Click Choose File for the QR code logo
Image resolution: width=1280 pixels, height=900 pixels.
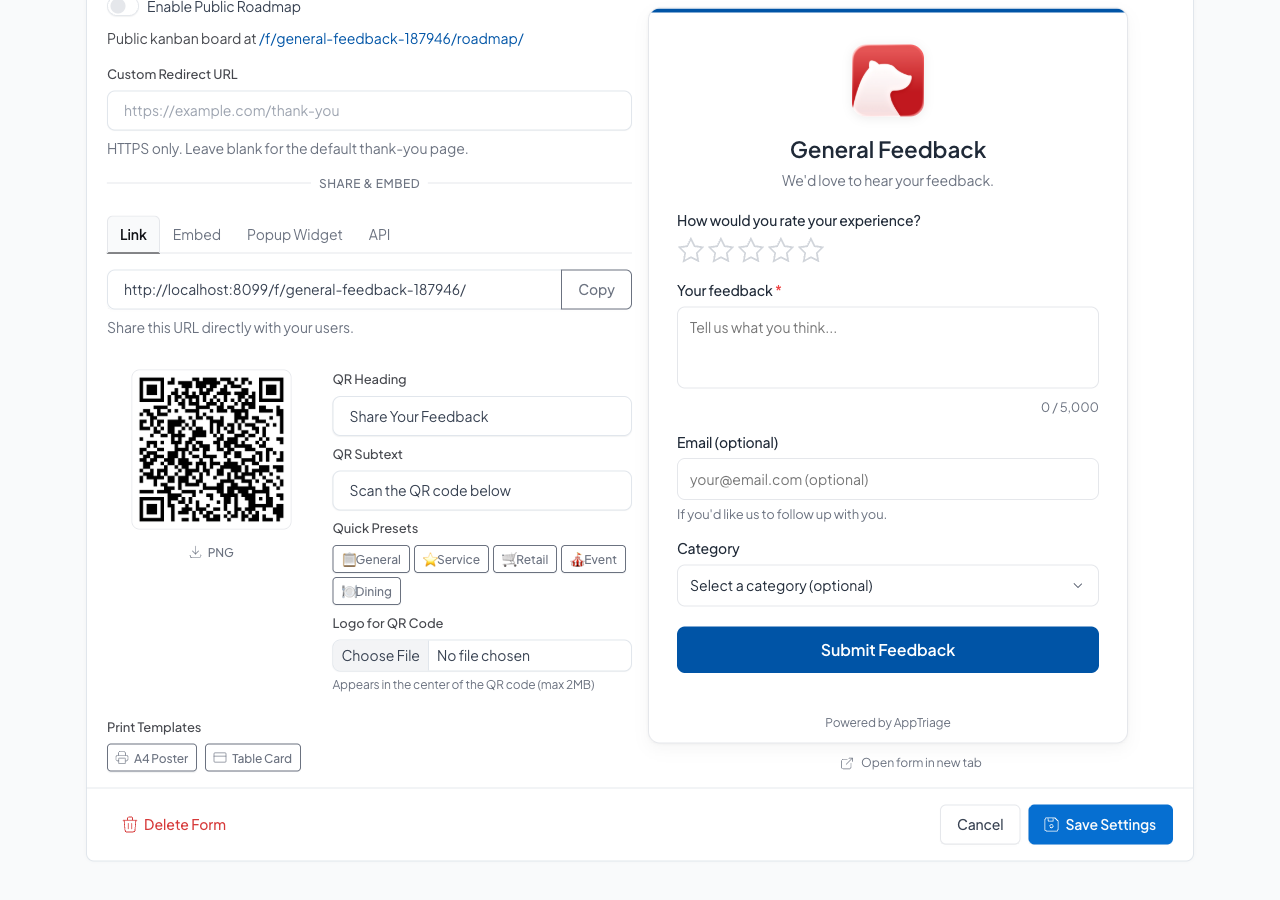click(380, 655)
